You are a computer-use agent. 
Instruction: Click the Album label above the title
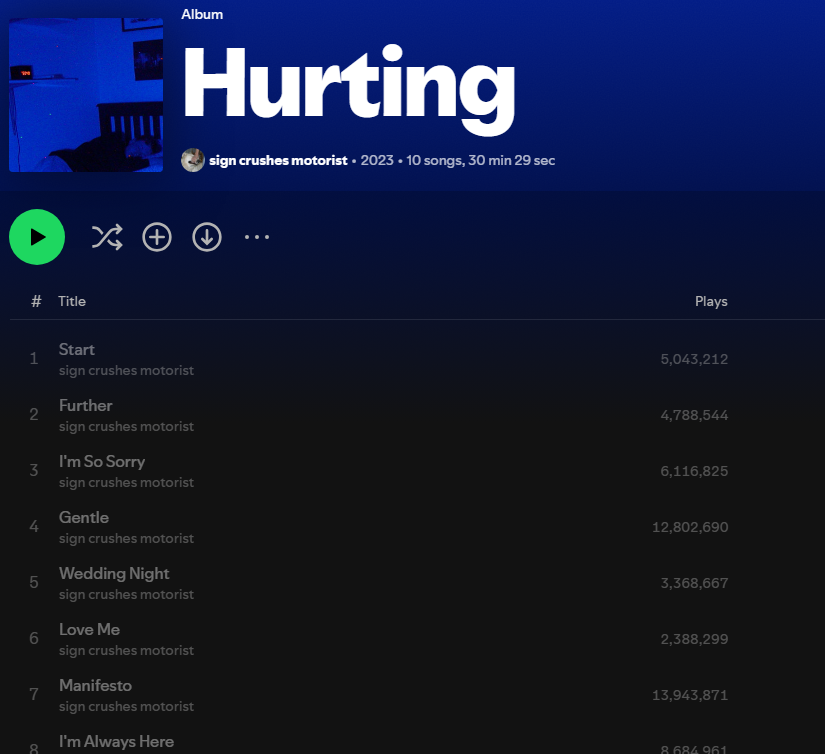202,14
